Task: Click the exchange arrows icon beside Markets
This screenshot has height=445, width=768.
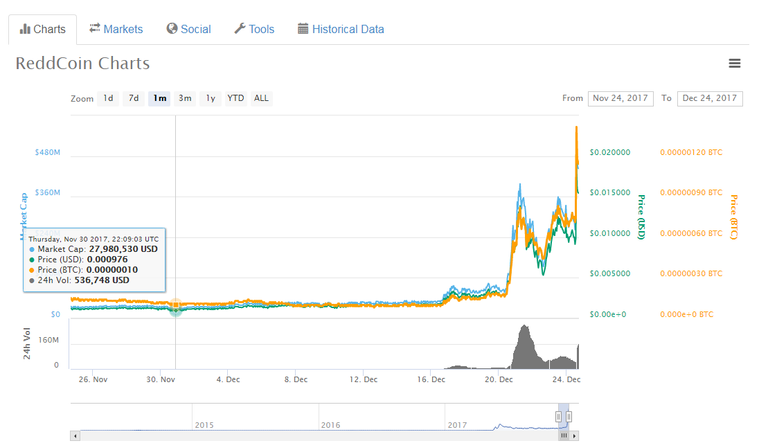Action: pos(95,28)
